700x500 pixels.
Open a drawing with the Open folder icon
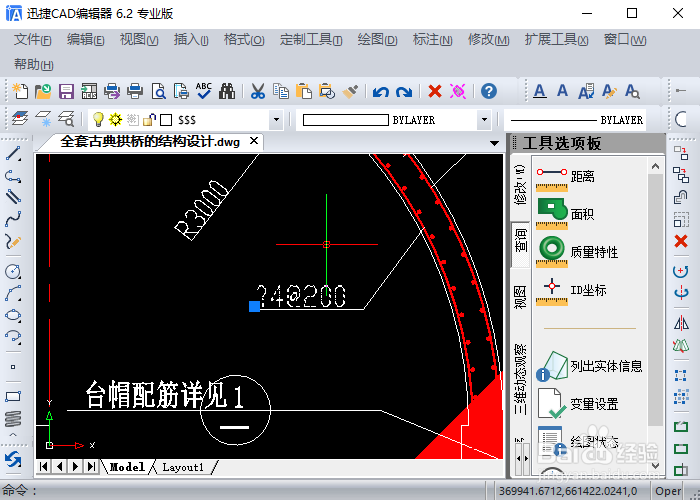tap(43, 92)
